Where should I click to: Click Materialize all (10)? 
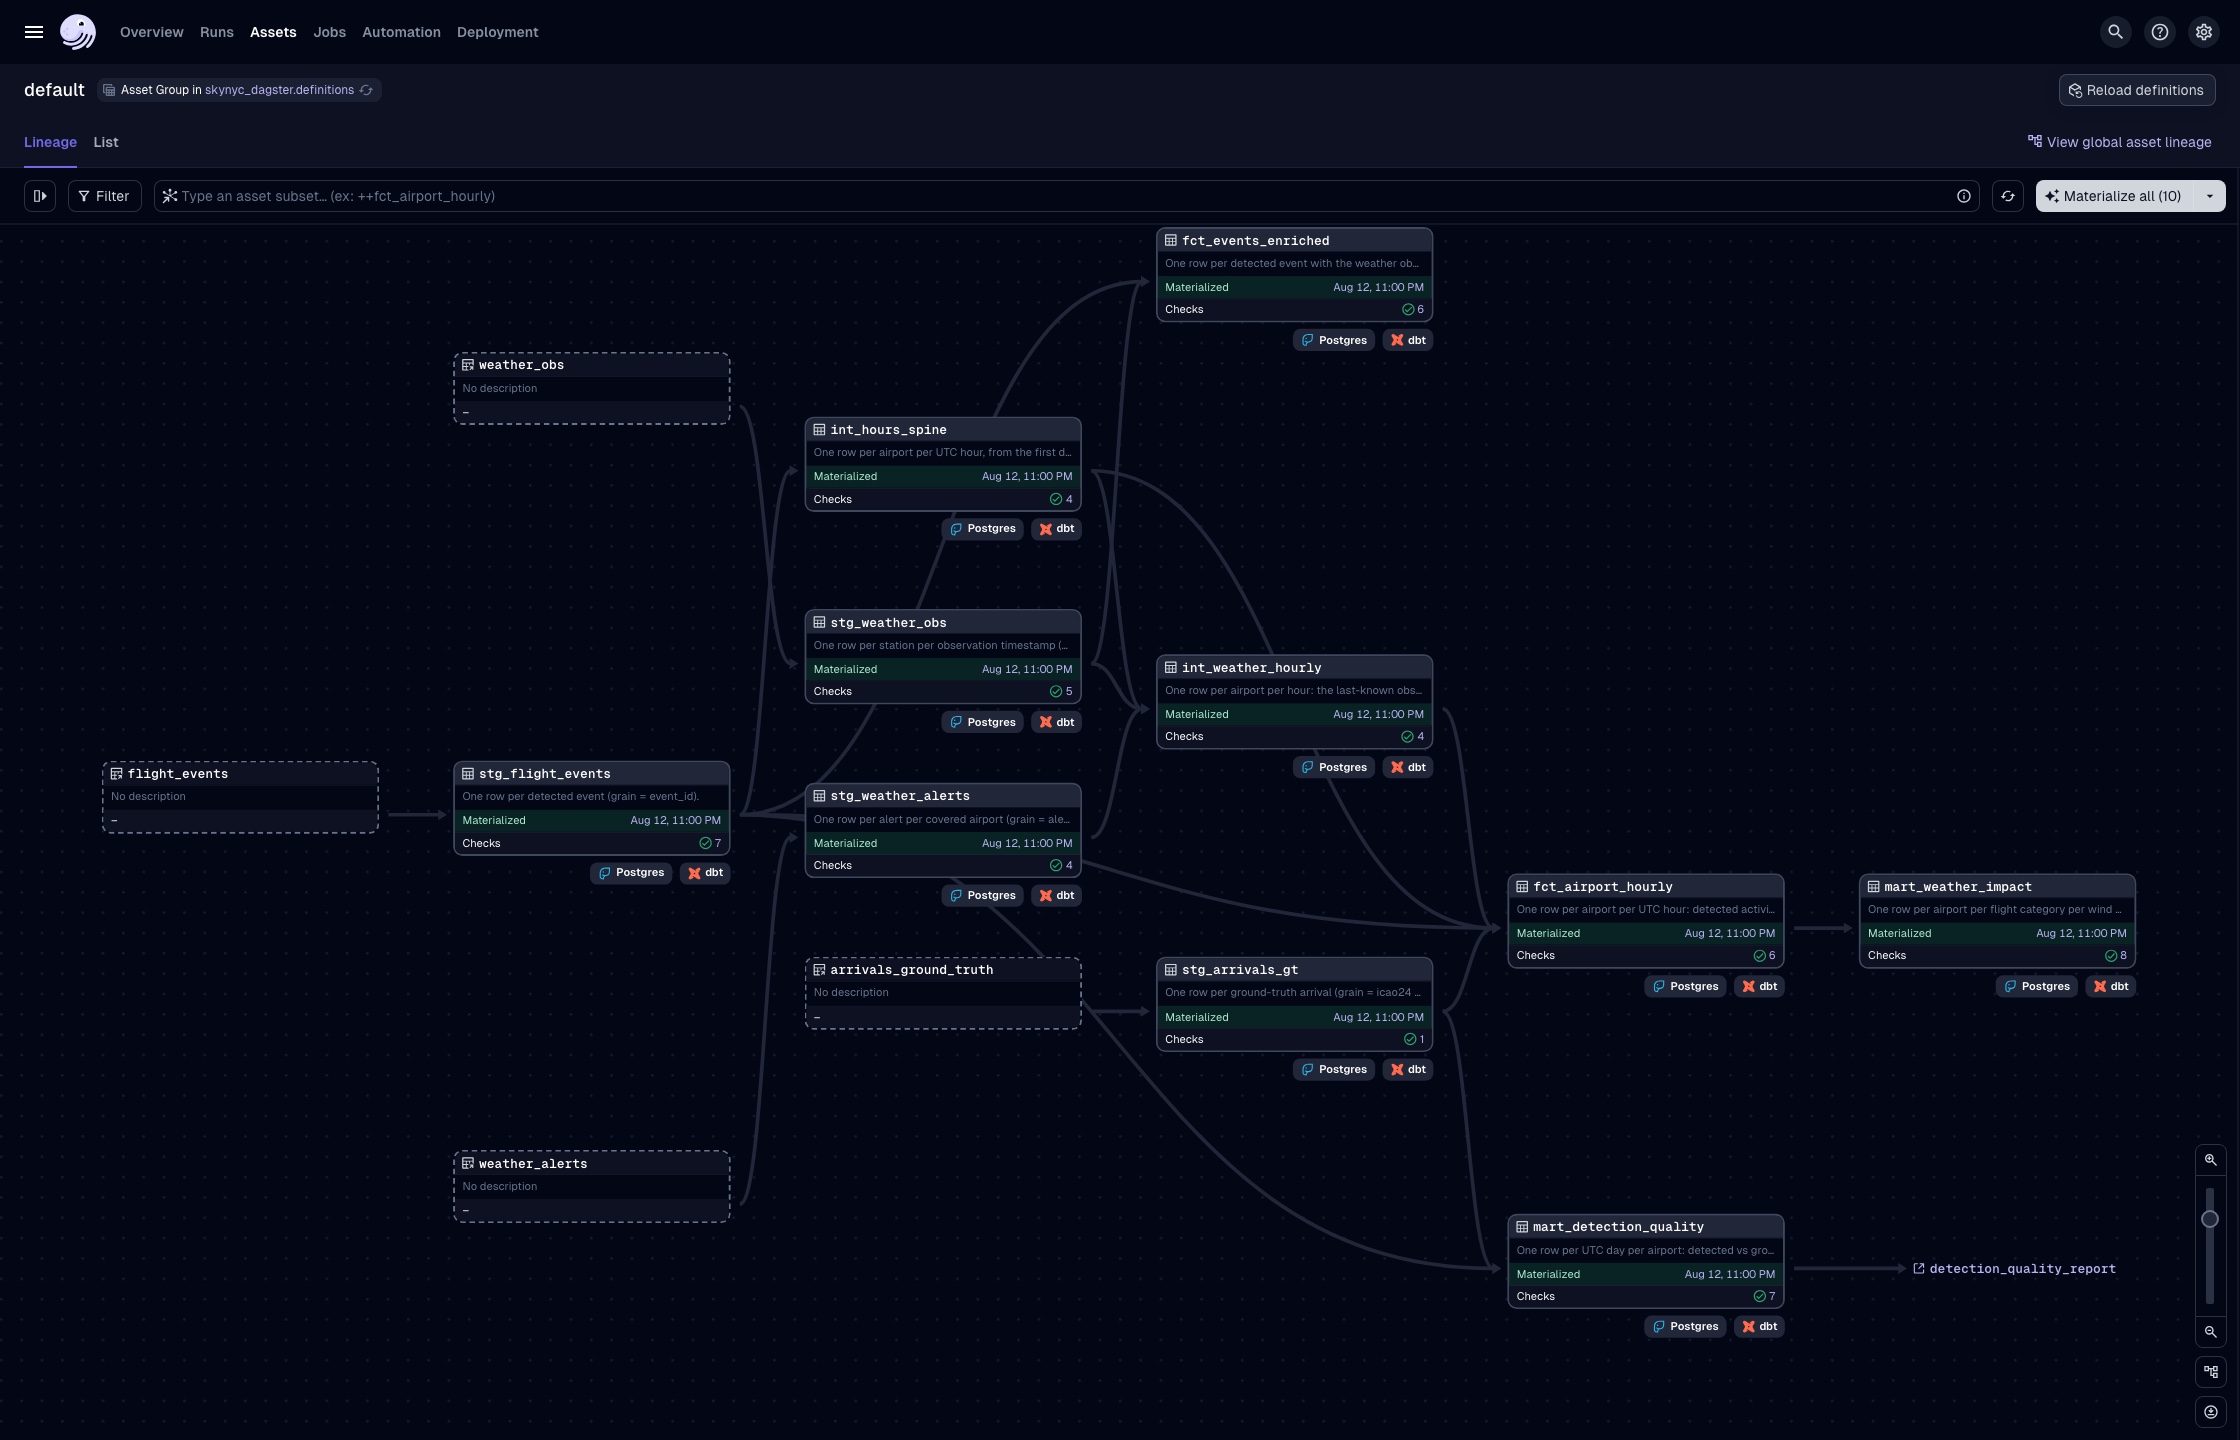click(2115, 196)
